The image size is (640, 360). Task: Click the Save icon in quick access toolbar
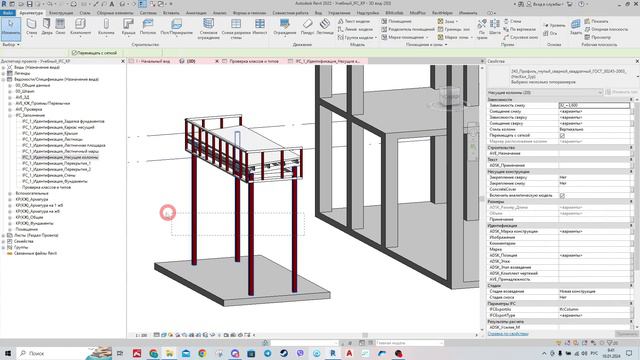click(x=29, y=4)
